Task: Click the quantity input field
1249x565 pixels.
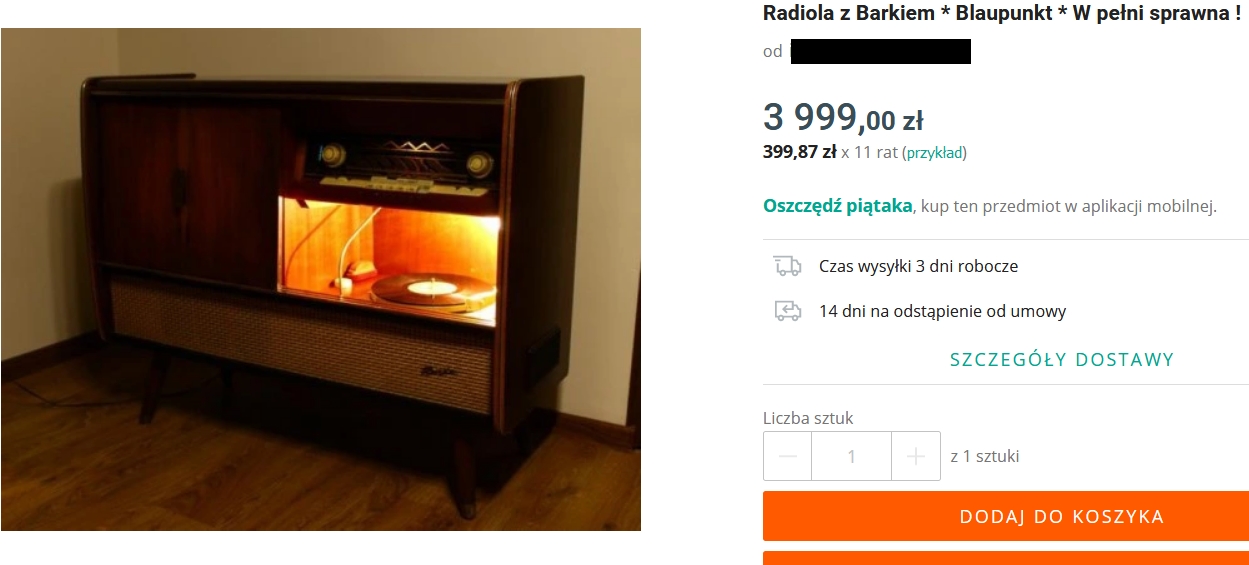Action: pos(852,456)
